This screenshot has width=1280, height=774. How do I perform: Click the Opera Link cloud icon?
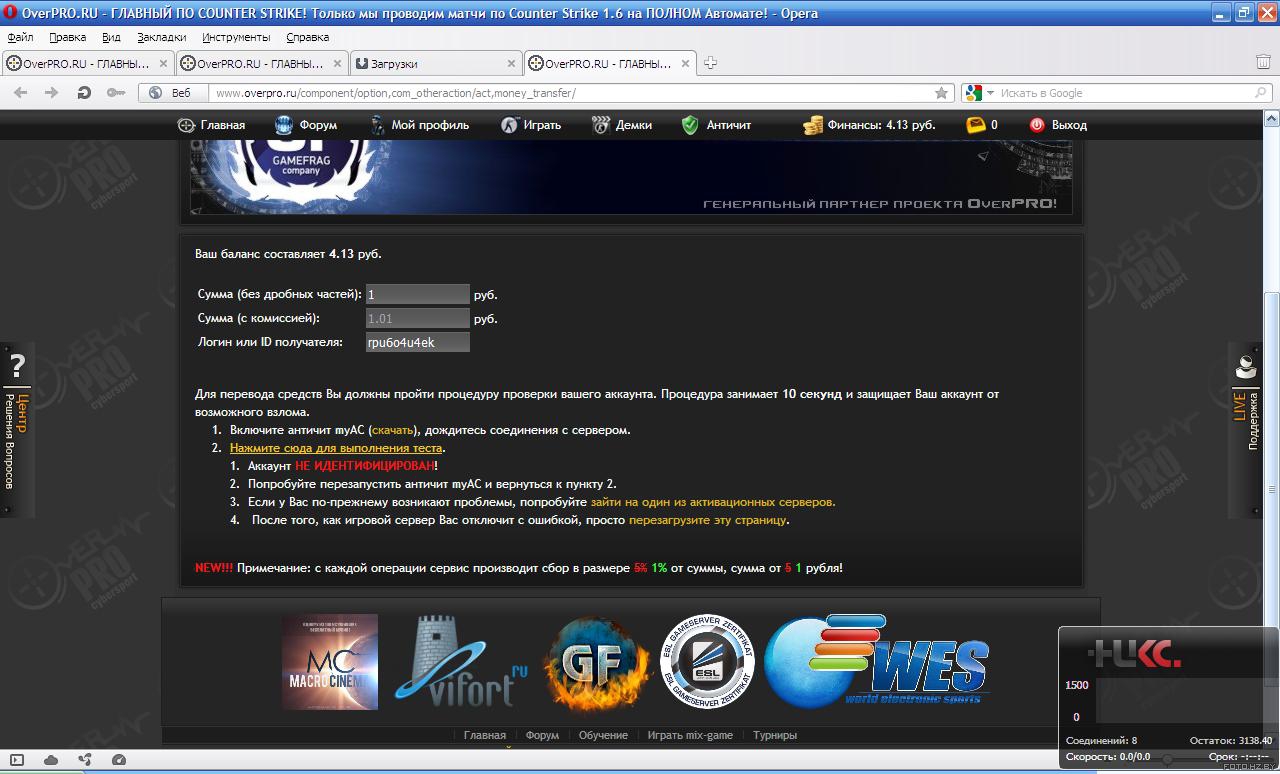[51, 760]
